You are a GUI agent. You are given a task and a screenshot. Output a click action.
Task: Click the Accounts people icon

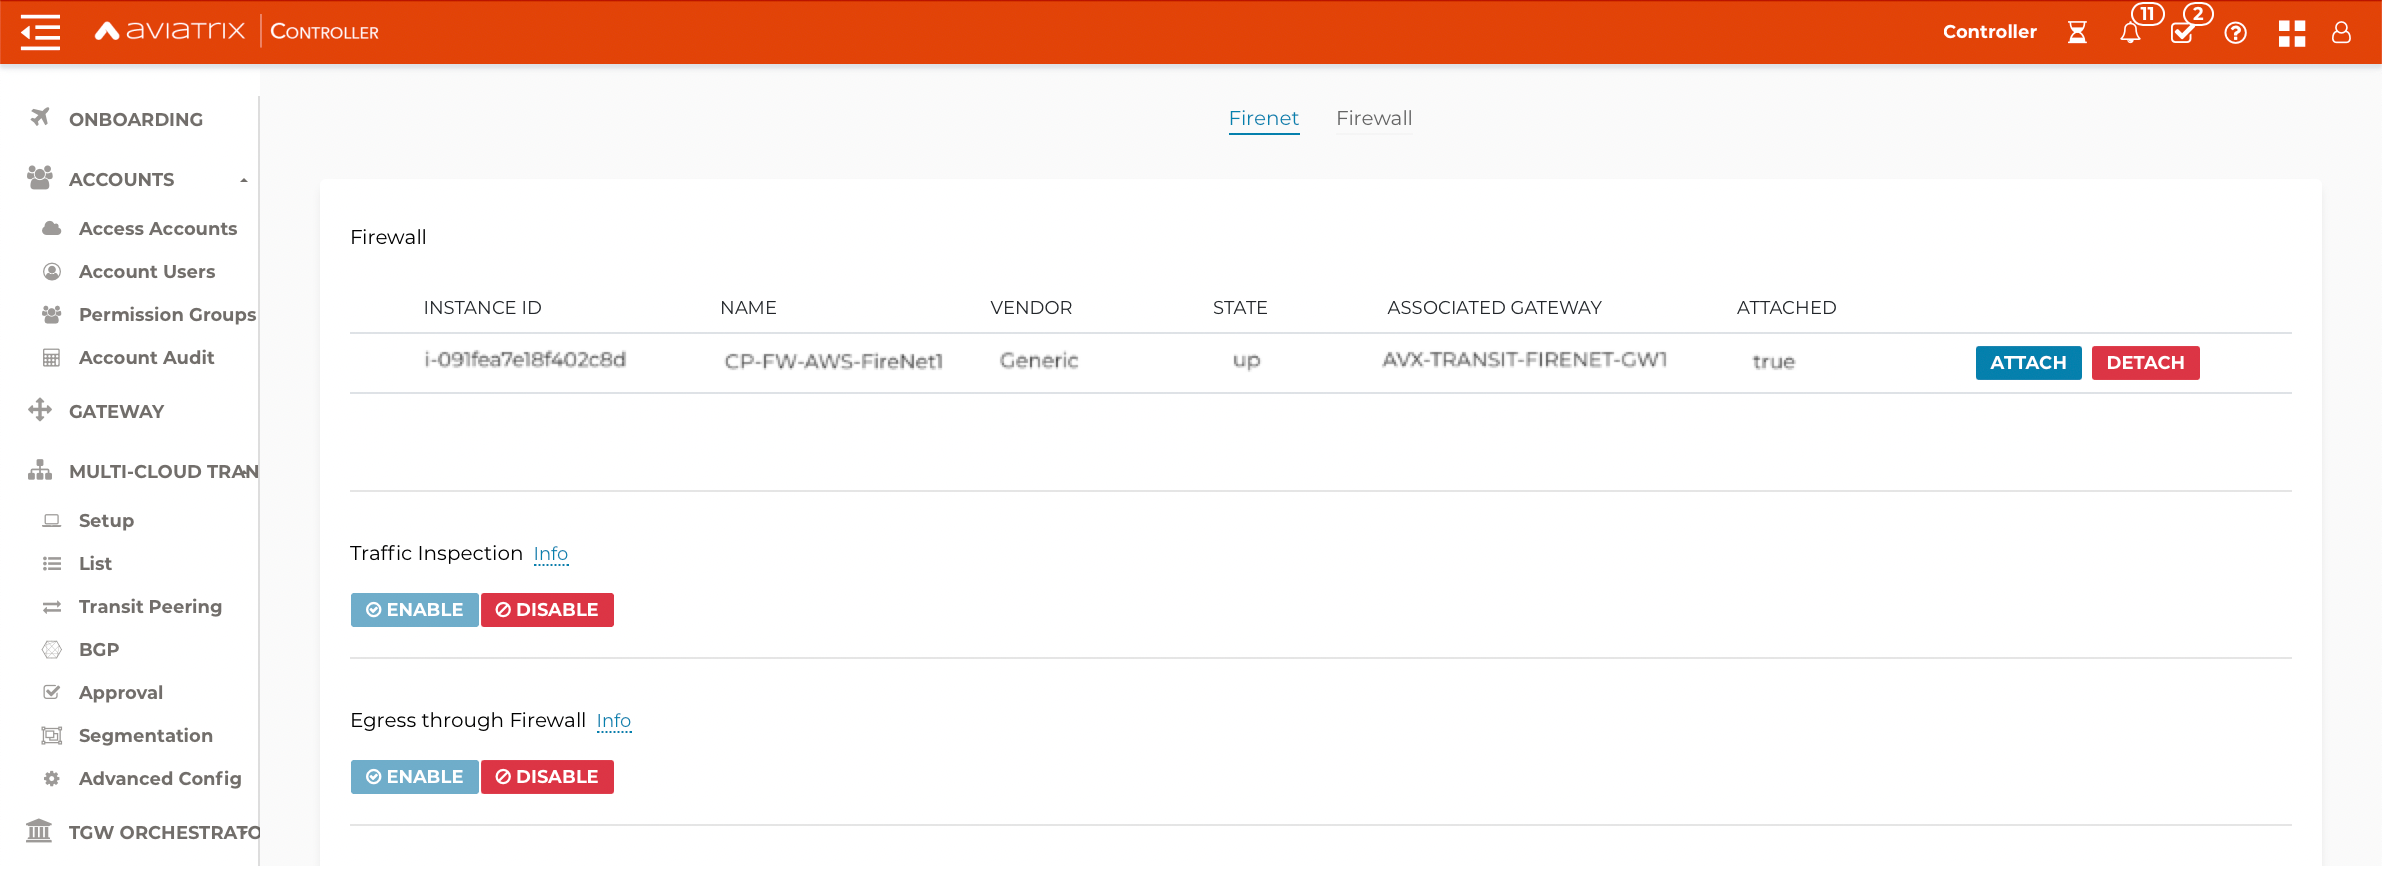40,178
